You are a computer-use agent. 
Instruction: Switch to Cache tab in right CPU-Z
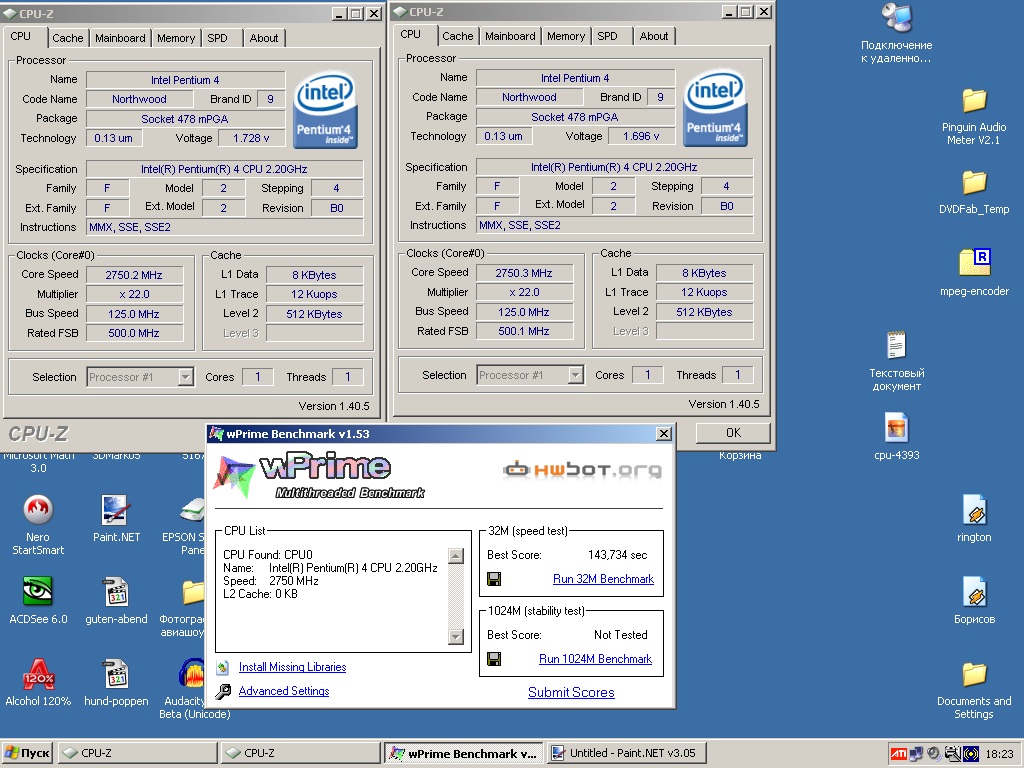coord(458,36)
